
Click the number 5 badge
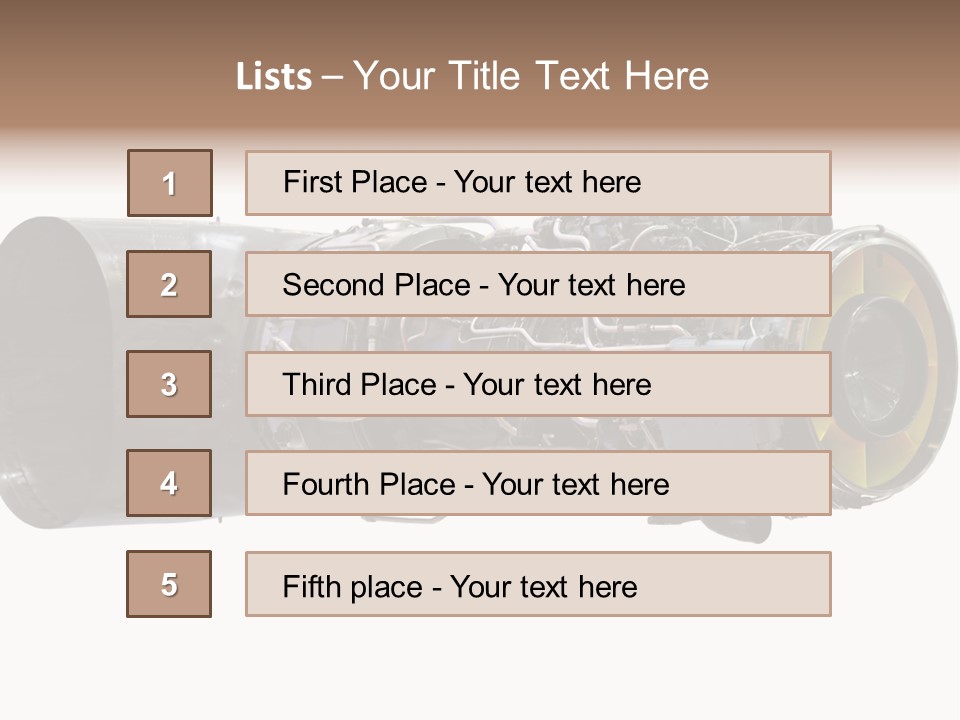(x=169, y=584)
